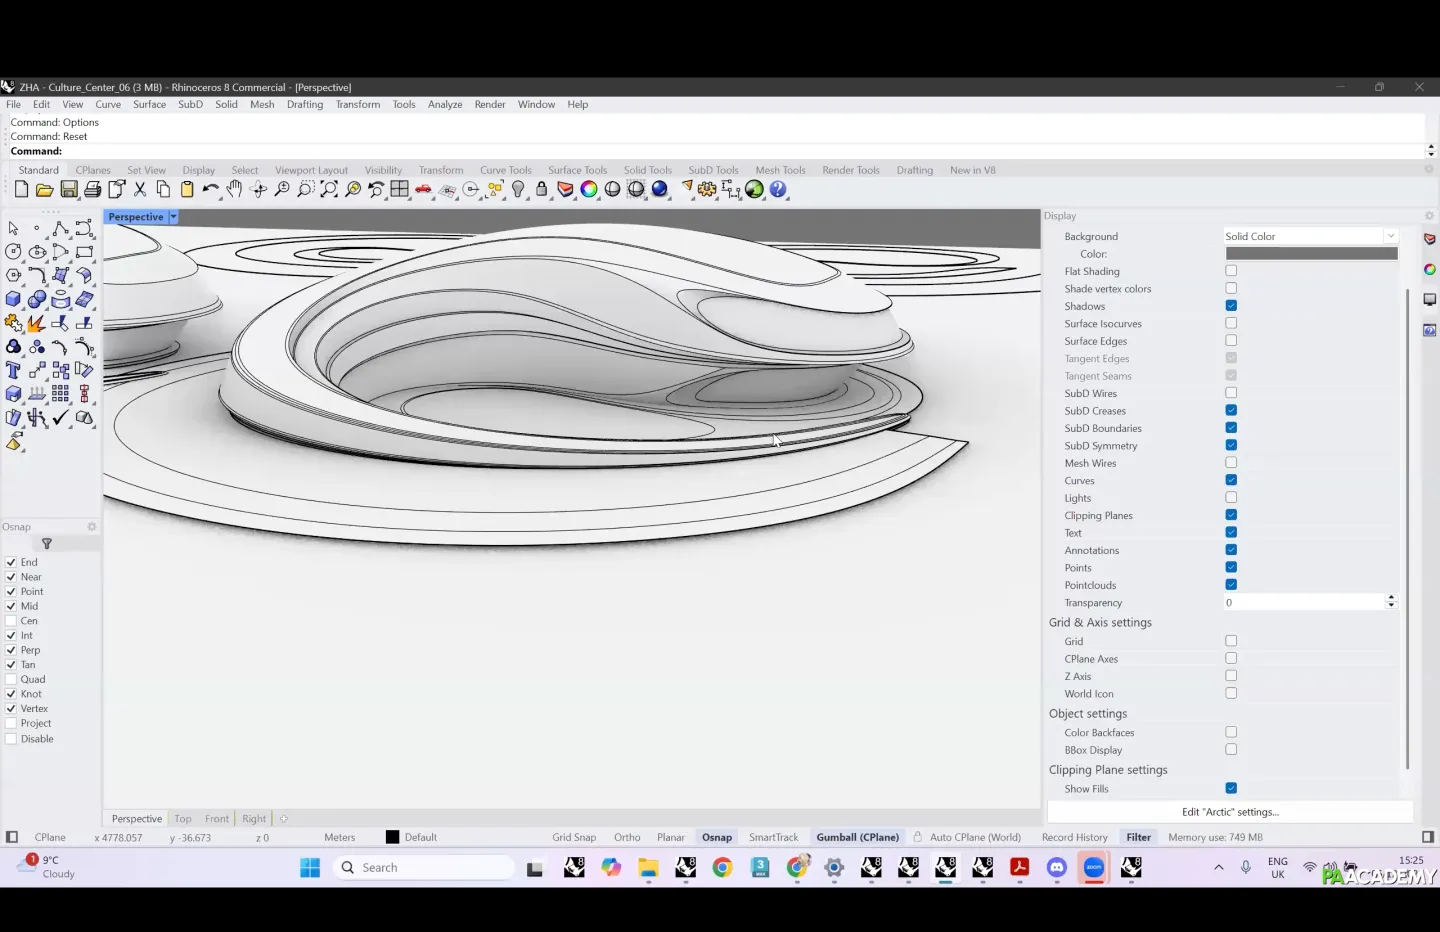
Task: Click the Lock padlock toolbar icon
Action: [x=542, y=190]
